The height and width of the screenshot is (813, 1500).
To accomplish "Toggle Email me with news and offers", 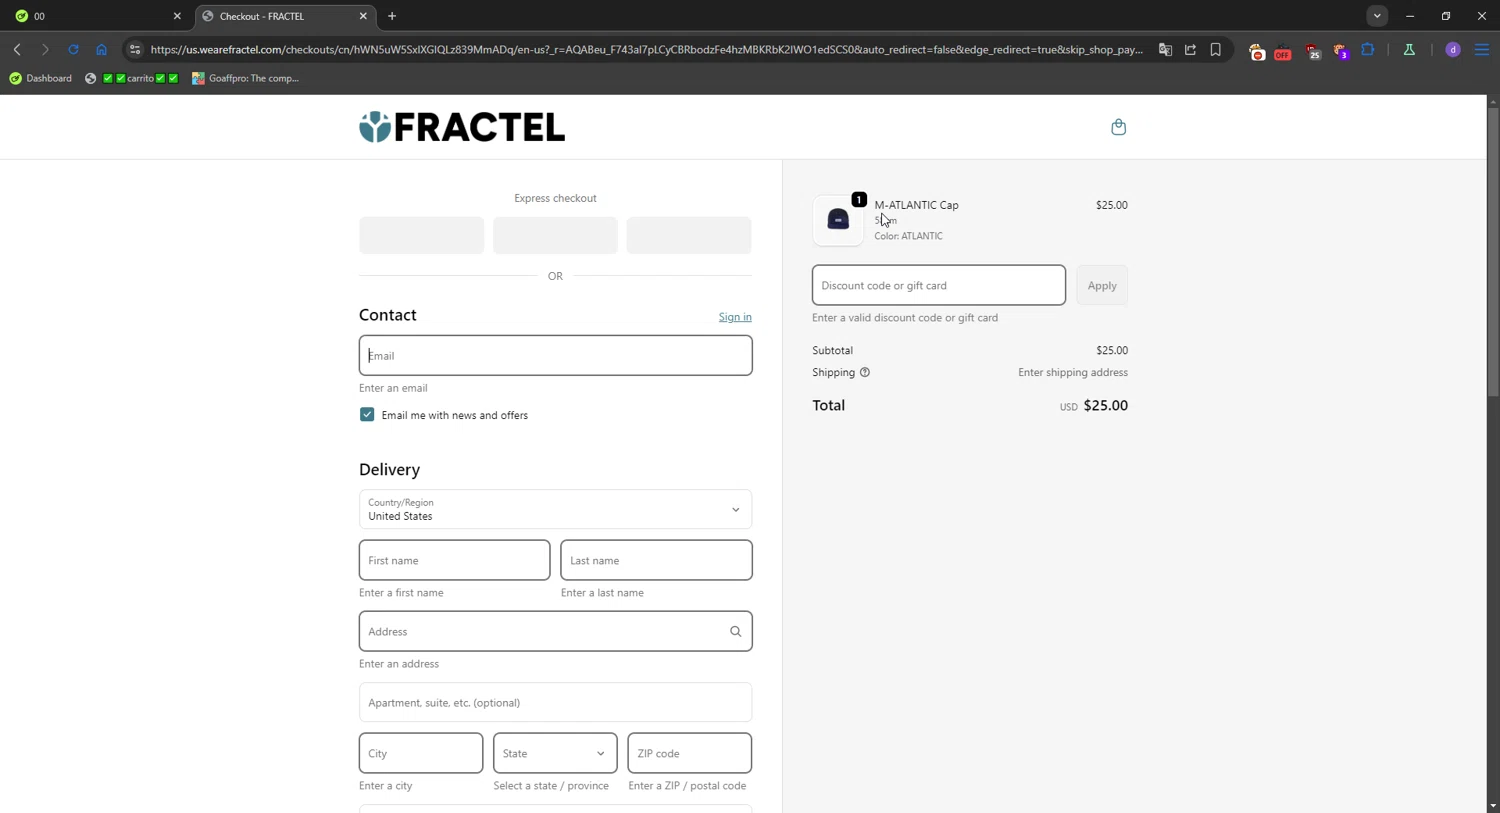I will click(x=367, y=415).
